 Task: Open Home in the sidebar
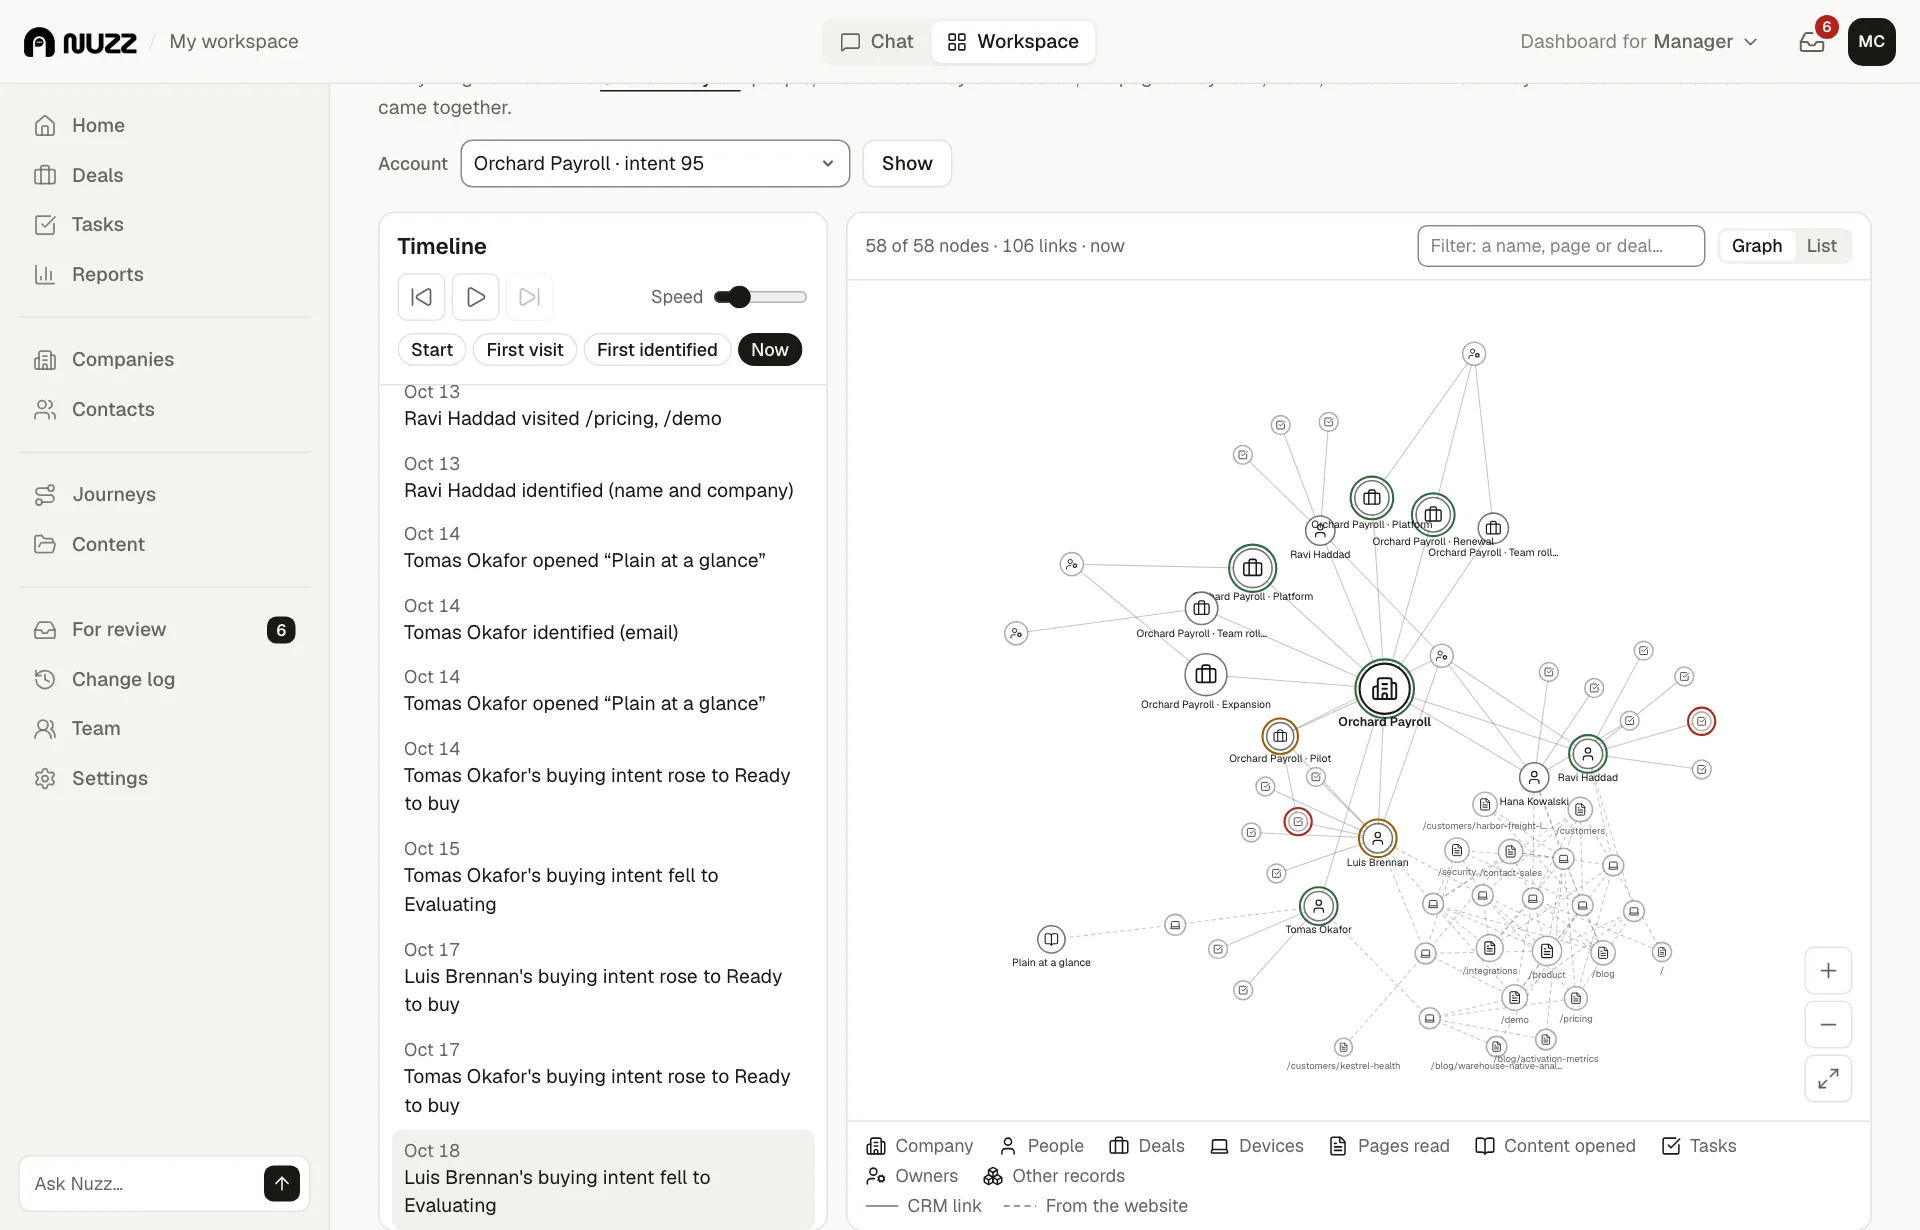tap(165, 126)
